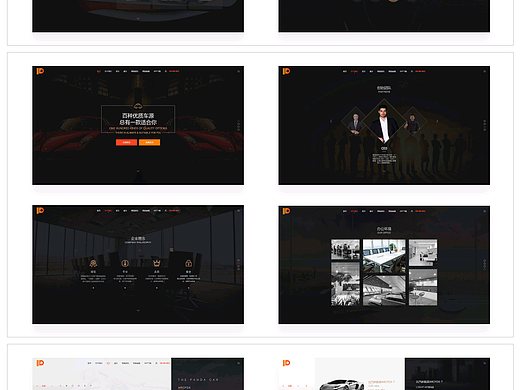The image size is (520, 390).
Task: Click the silver sports car image
Action: click(x=342, y=385)
